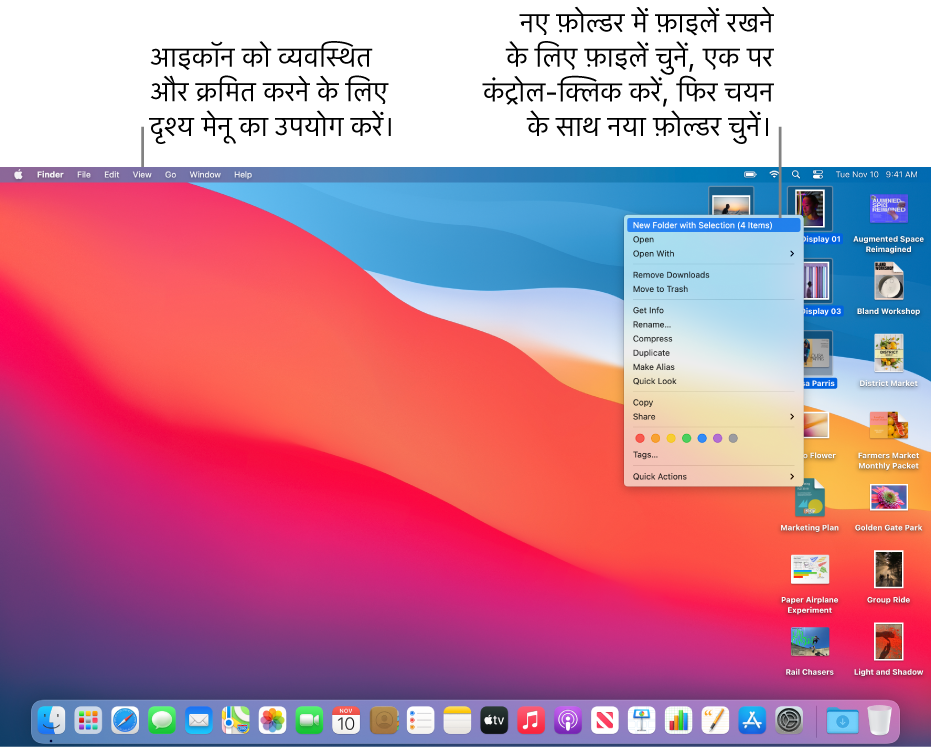931x747 pixels.
Task: Open Mail app in the Dock
Action: 198,721
